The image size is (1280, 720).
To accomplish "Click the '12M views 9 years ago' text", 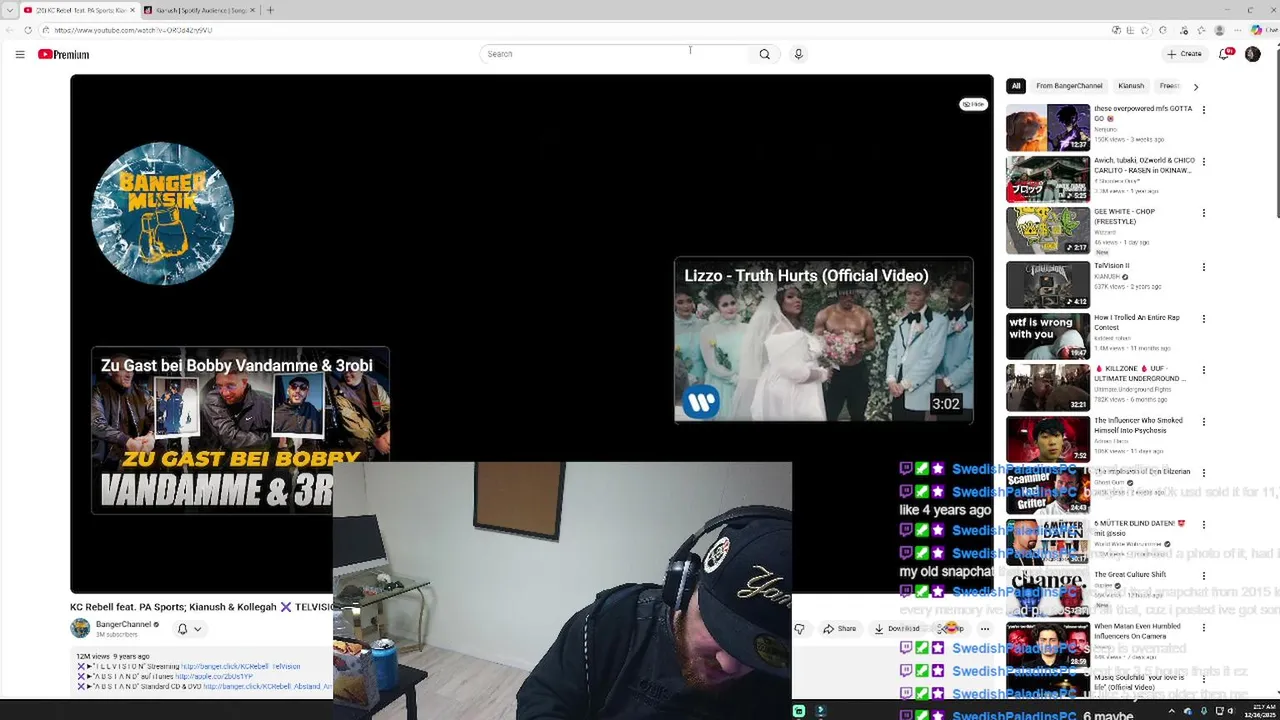I will (x=113, y=656).
